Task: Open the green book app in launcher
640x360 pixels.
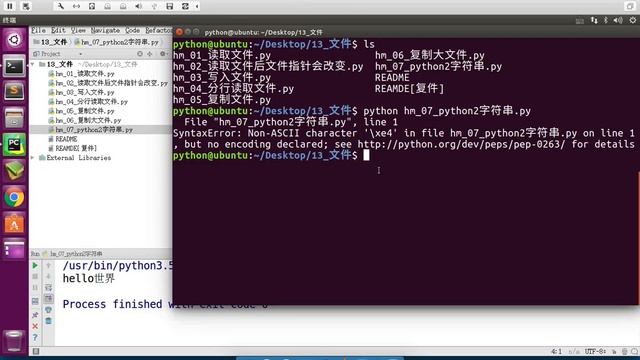Action: [14, 171]
